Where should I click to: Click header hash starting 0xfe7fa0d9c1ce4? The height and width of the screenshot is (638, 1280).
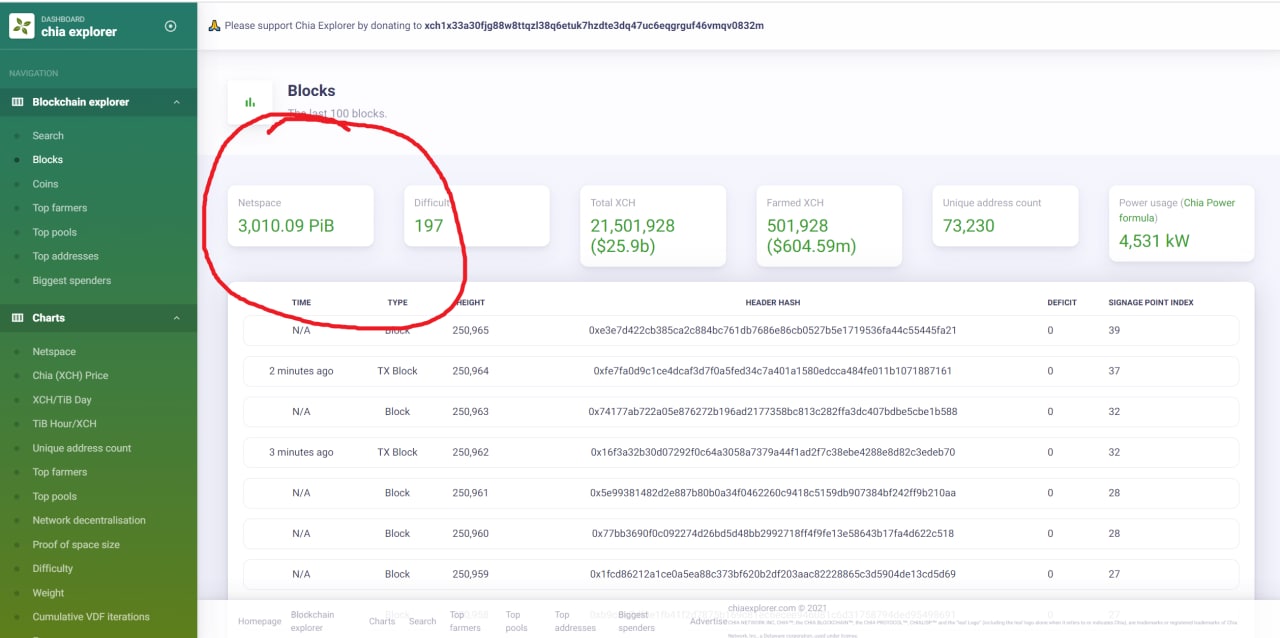tap(773, 371)
